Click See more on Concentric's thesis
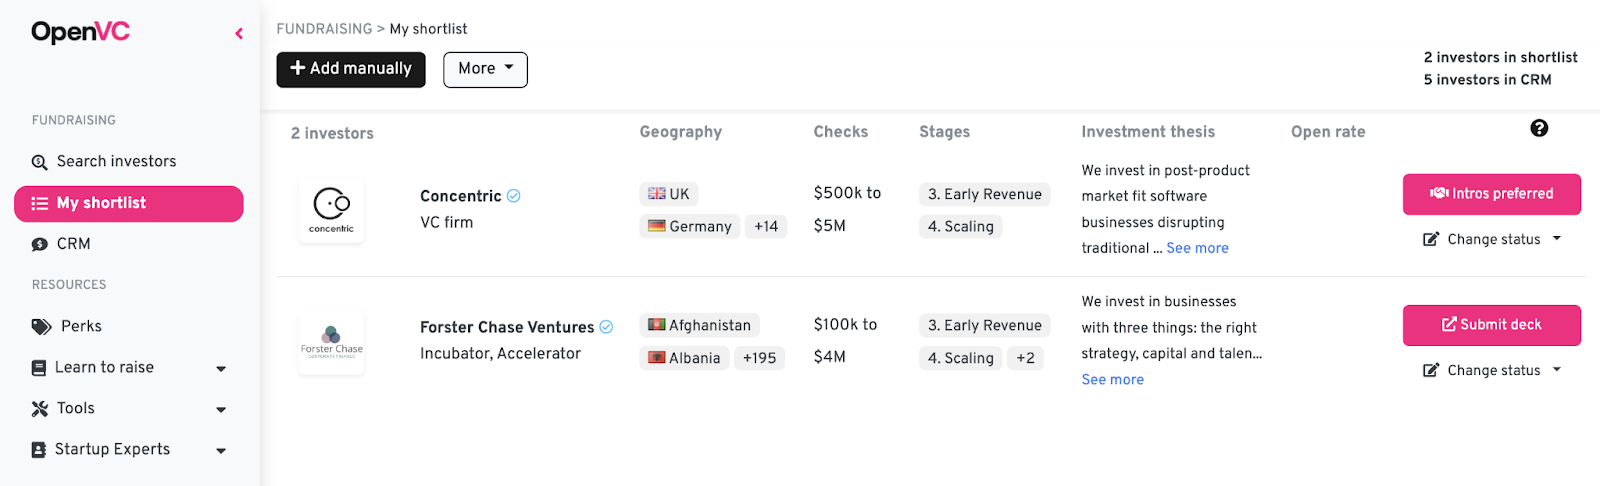 [1197, 248]
